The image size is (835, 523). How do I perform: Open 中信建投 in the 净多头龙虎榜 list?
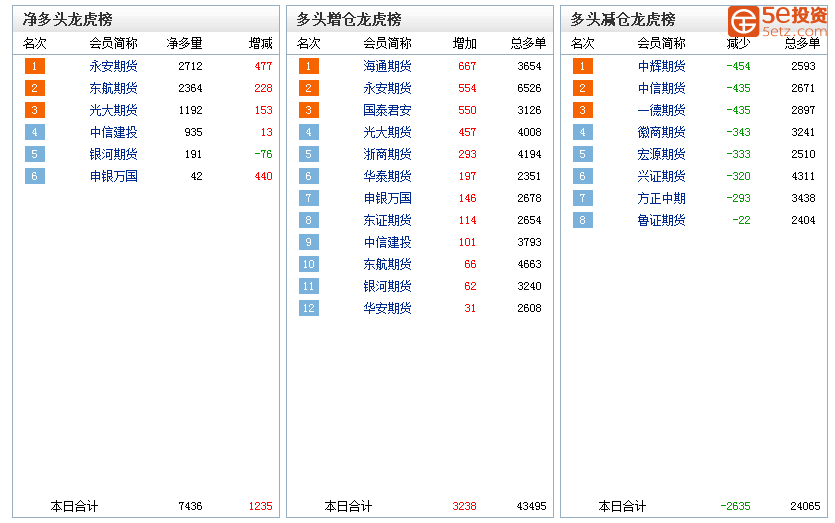(113, 132)
